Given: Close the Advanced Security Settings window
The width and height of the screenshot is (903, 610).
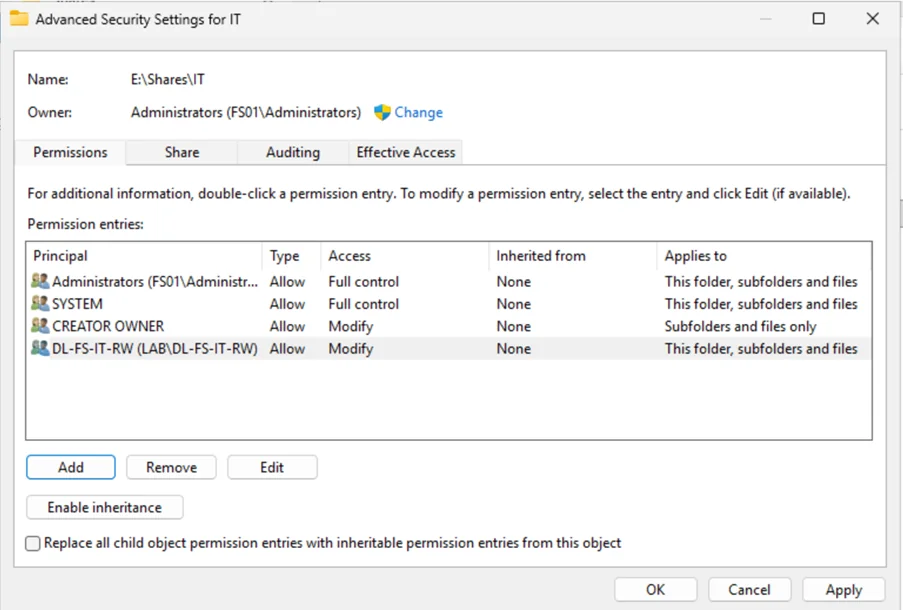Looking at the screenshot, I should pos(872,18).
